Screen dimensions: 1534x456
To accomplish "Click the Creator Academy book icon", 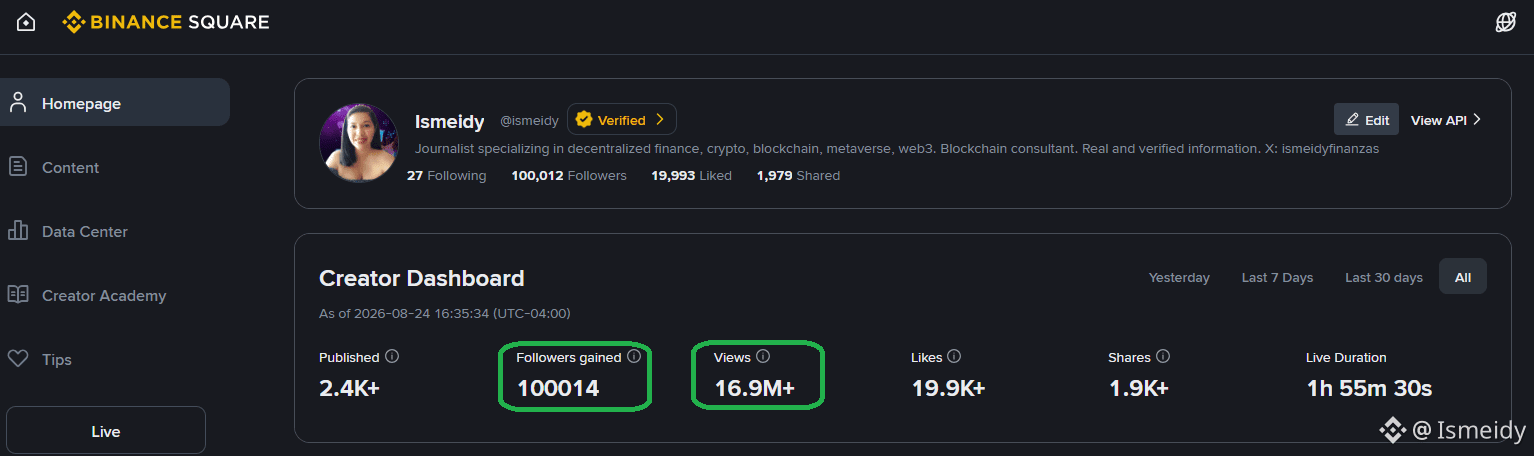I will pos(17,295).
